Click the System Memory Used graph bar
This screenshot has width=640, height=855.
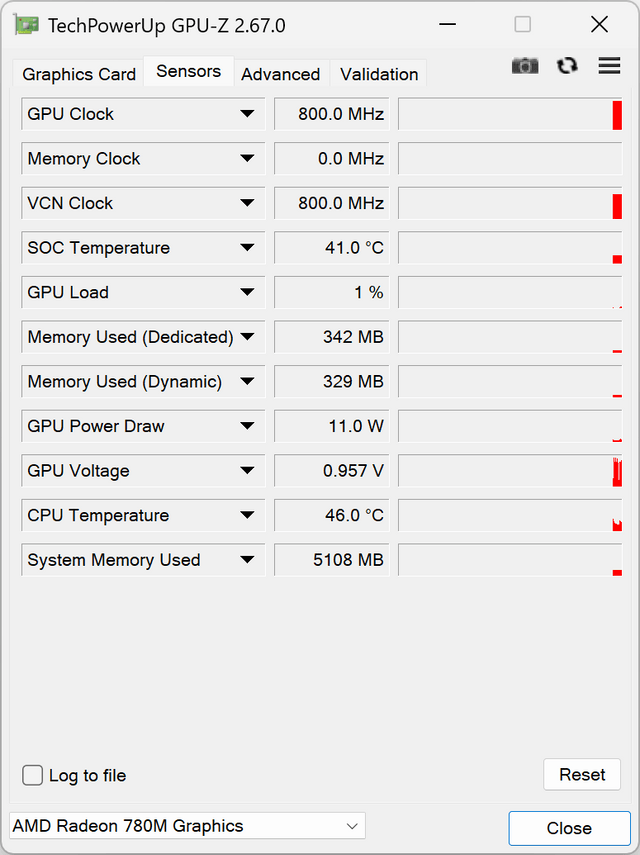coord(510,560)
